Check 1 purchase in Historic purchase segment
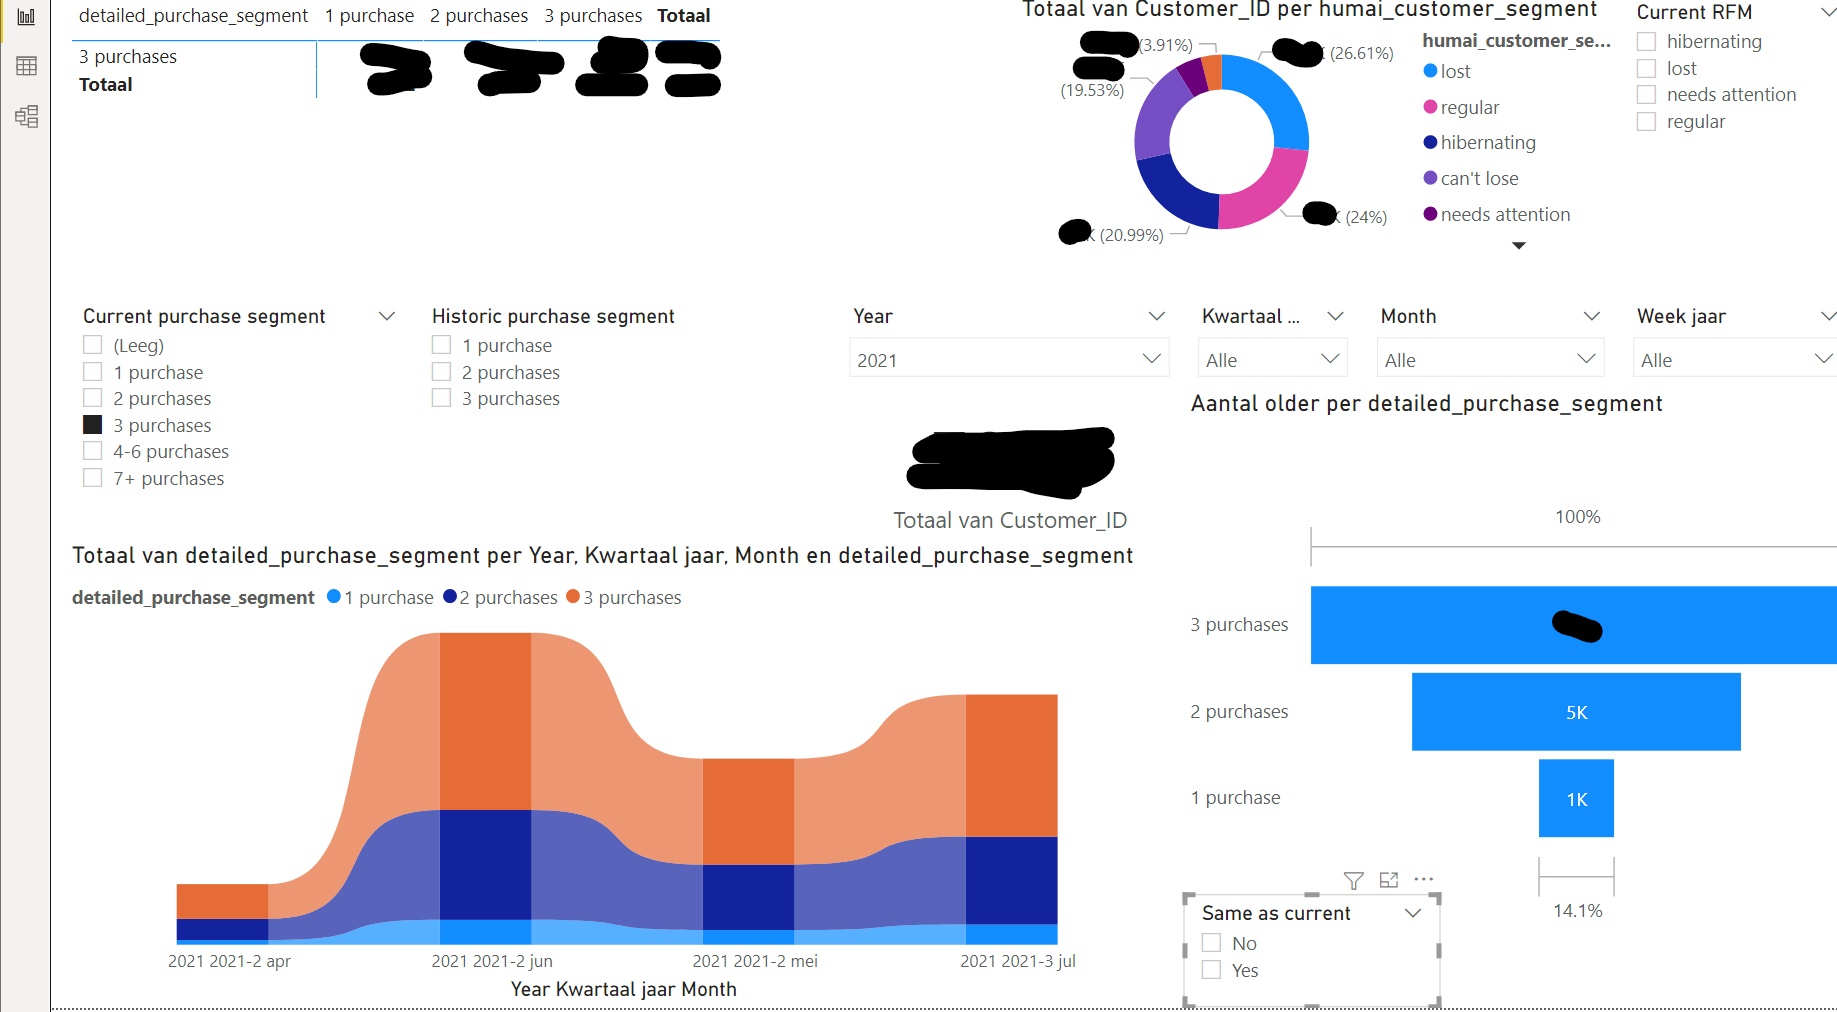 [x=441, y=345]
